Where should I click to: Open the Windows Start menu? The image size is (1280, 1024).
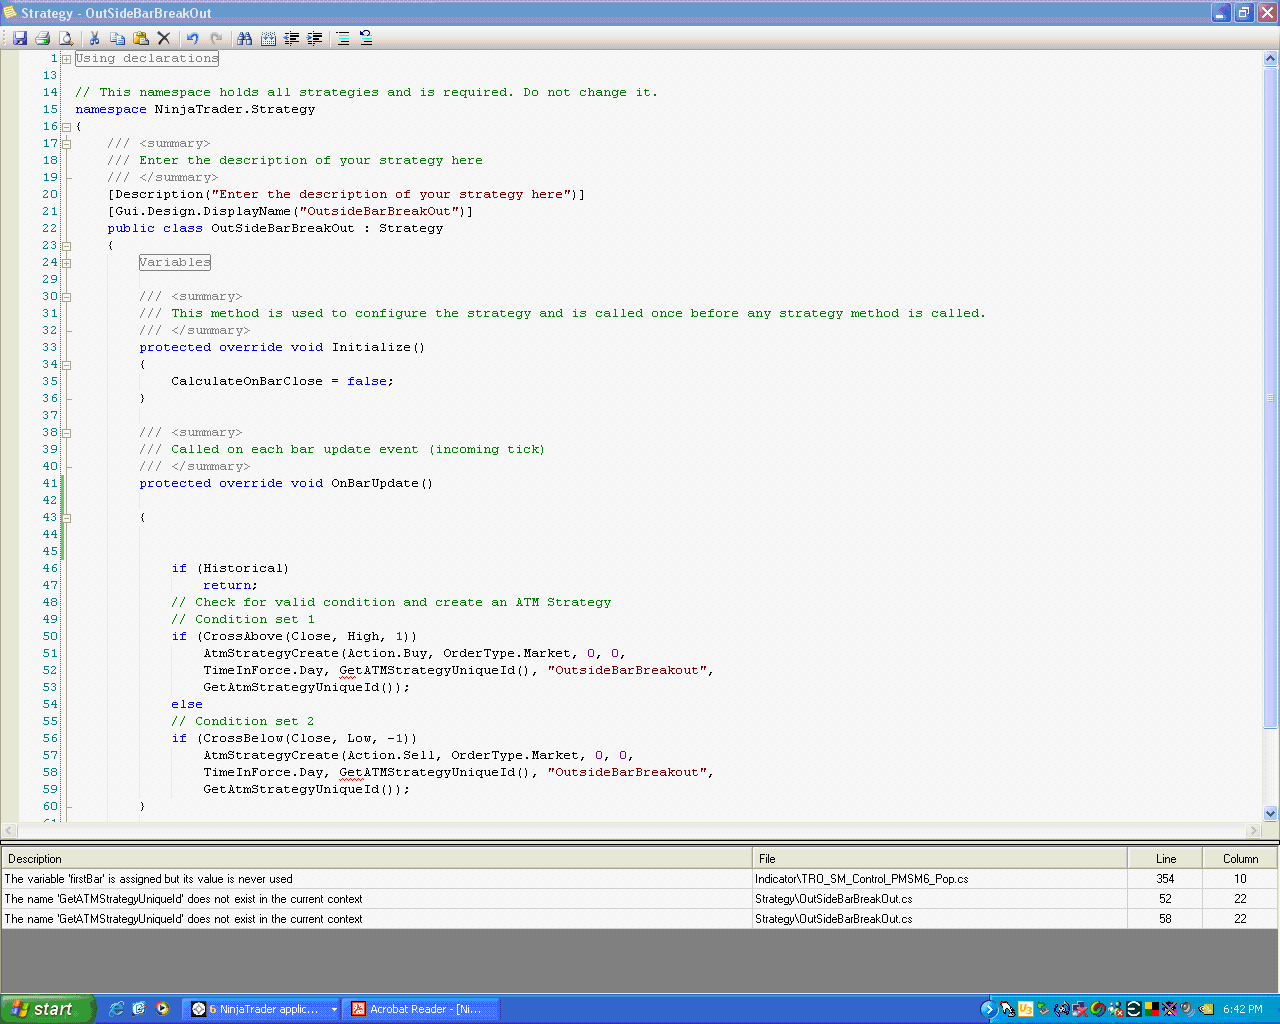47,1009
